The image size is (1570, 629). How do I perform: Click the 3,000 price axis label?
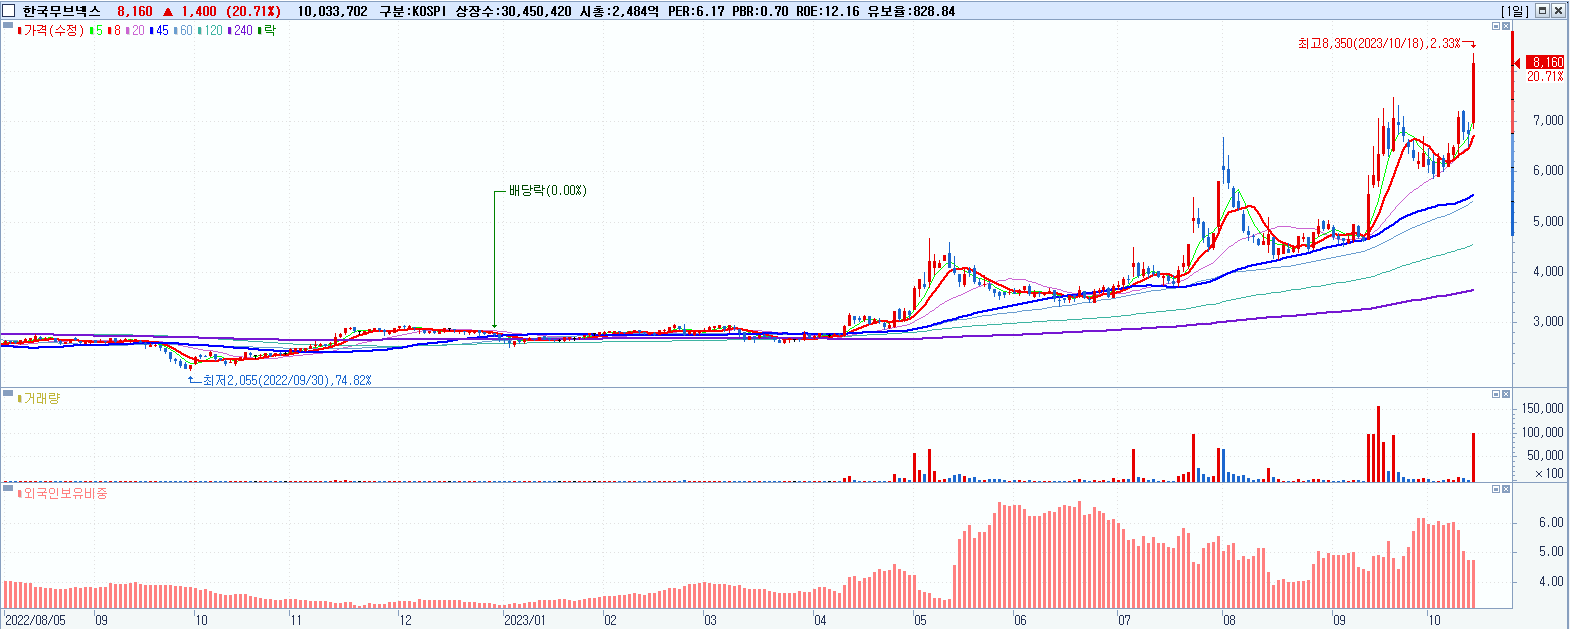[x=1548, y=321]
